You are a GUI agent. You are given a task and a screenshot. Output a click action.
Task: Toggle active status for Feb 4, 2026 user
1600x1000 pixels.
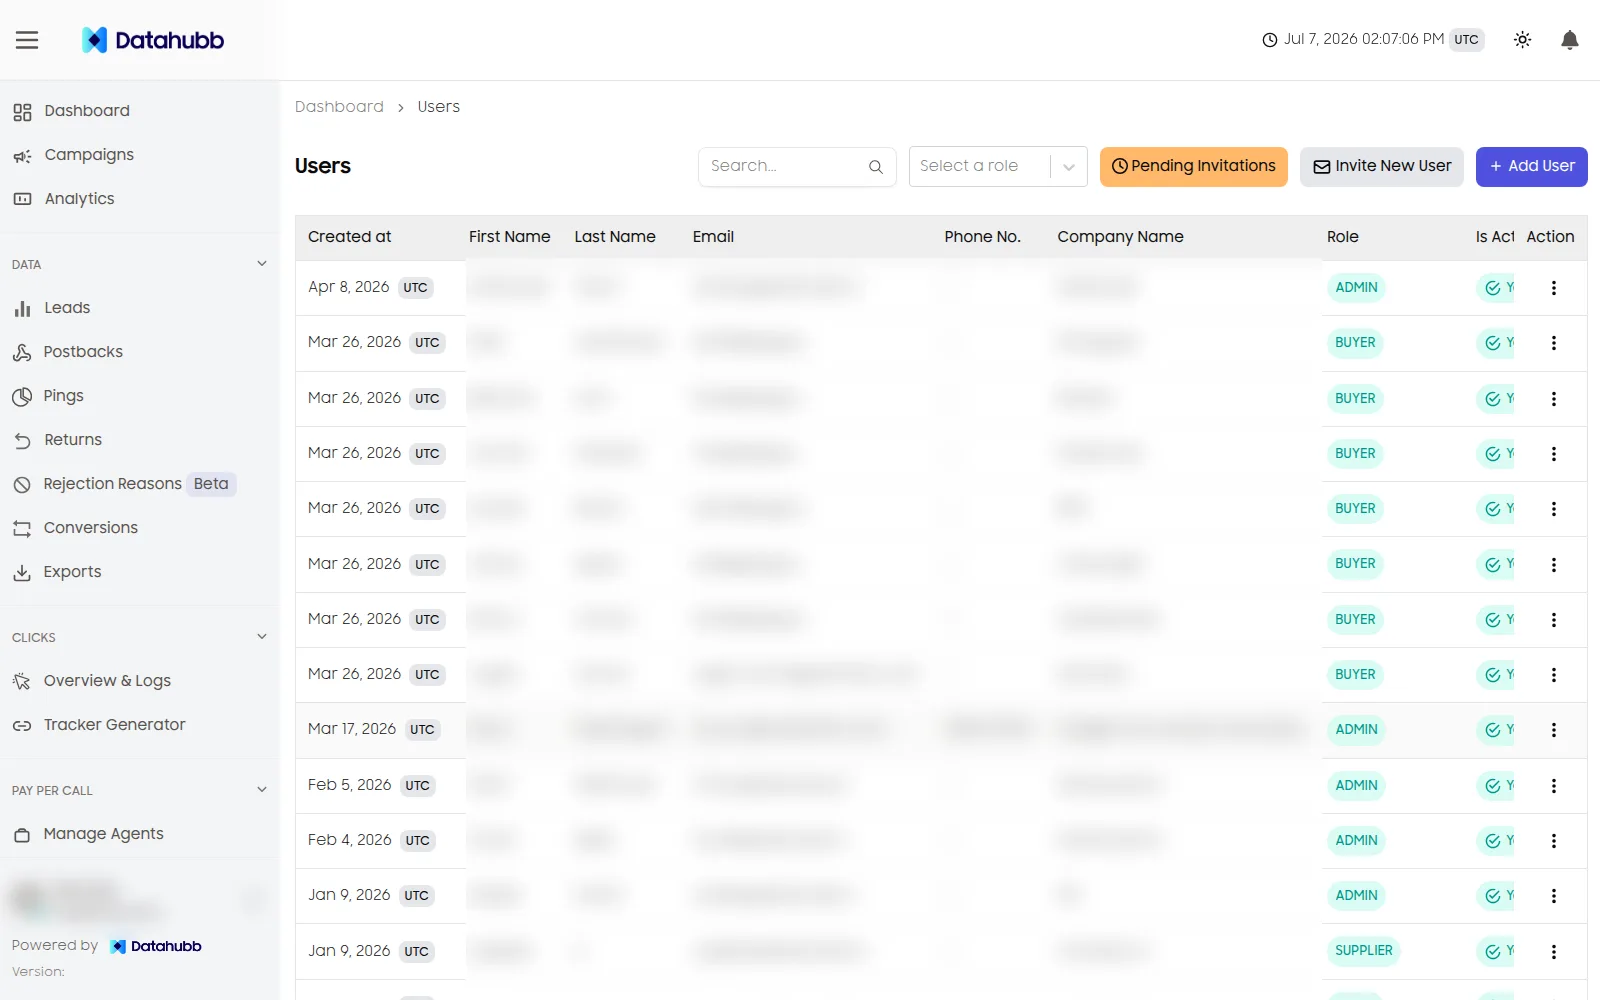(1497, 841)
